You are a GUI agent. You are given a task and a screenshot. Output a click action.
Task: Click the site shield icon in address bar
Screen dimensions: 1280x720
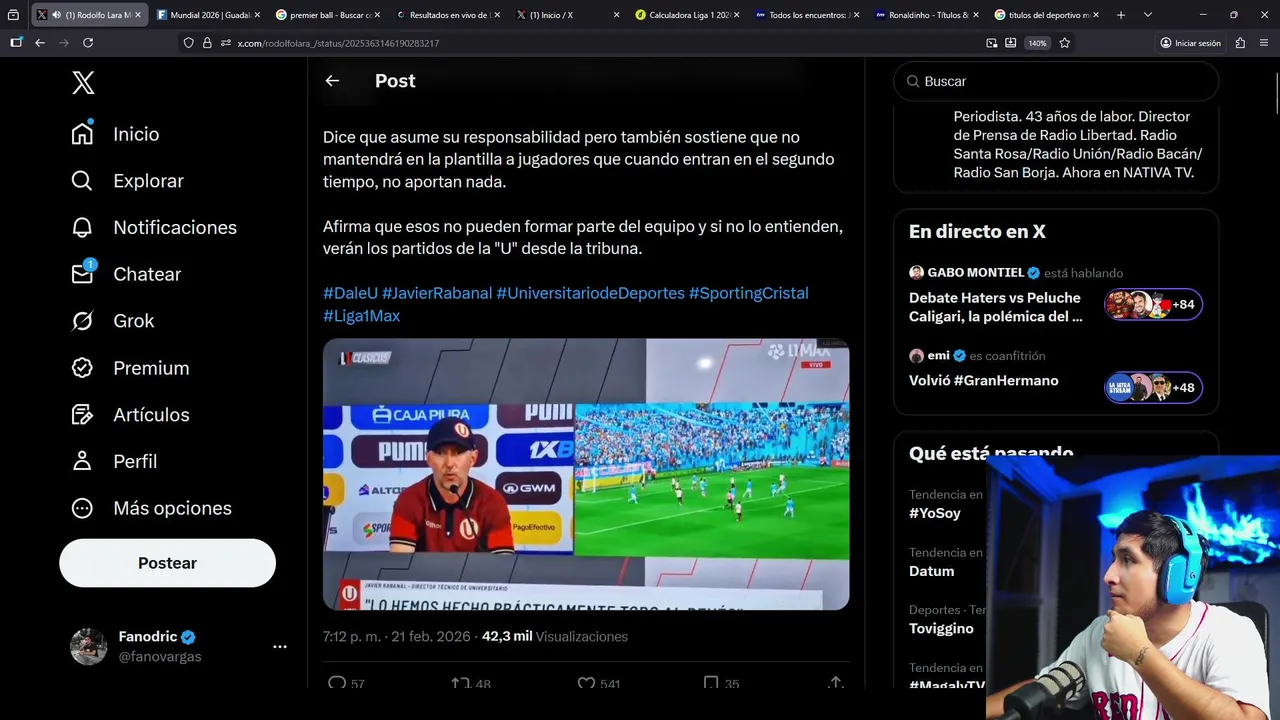click(188, 43)
